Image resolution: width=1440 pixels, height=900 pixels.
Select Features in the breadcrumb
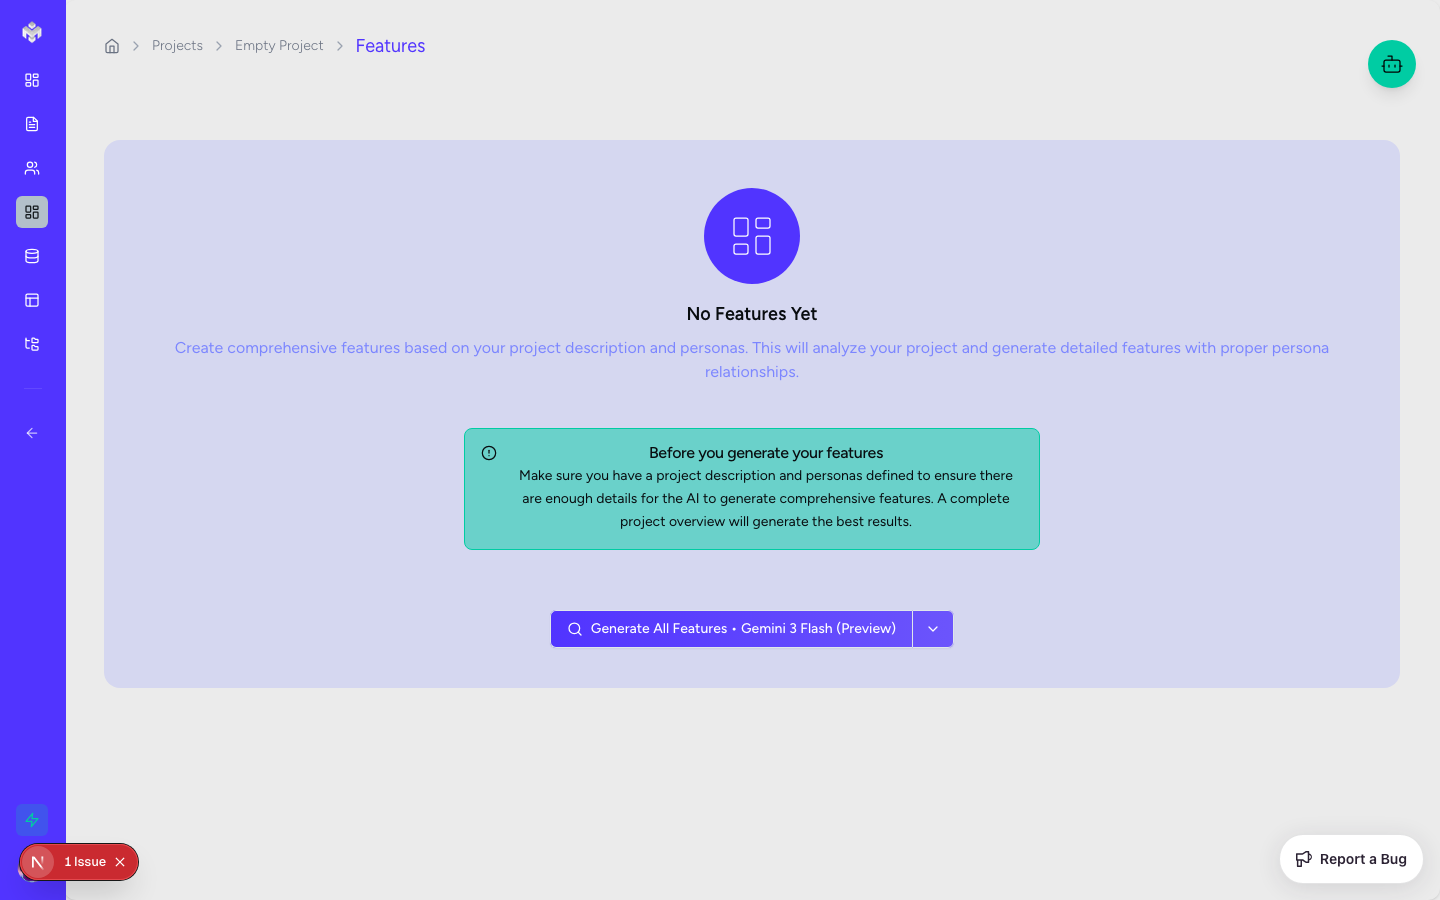pos(390,46)
